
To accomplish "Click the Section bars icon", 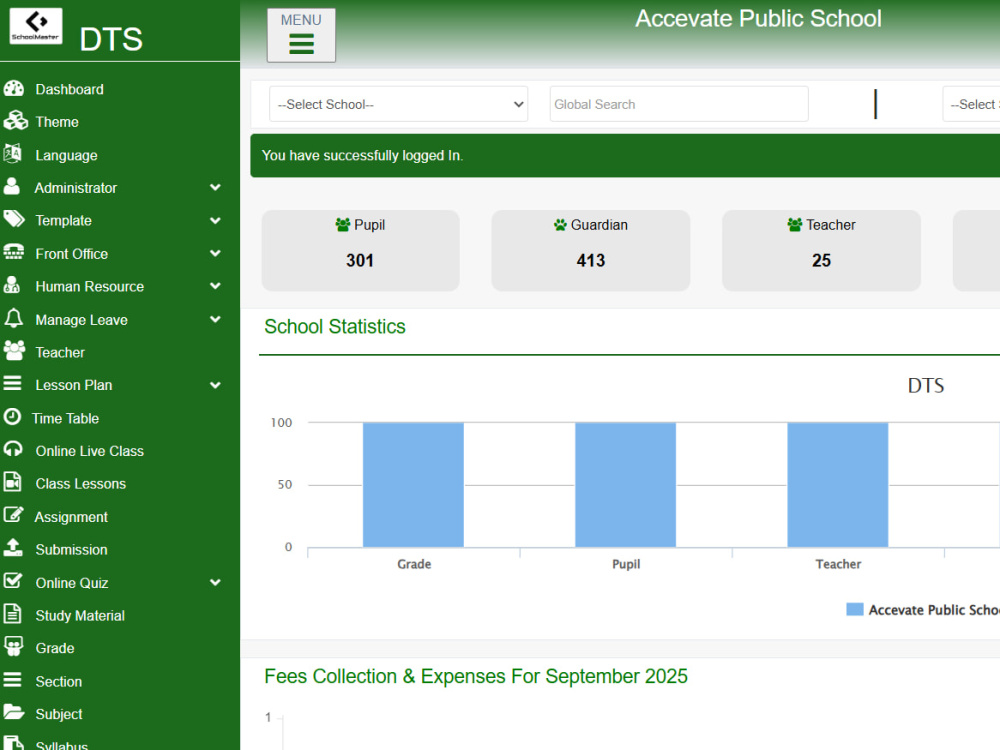I will 12,680.
